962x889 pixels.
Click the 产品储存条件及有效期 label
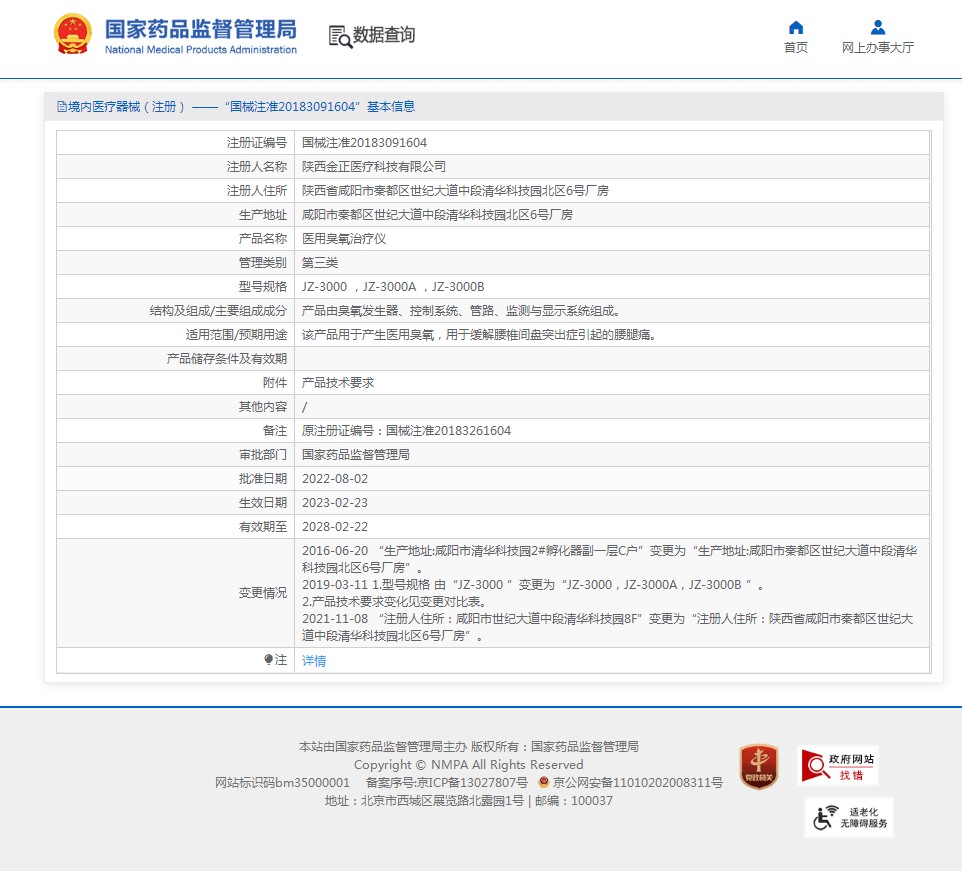click(226, 358)
